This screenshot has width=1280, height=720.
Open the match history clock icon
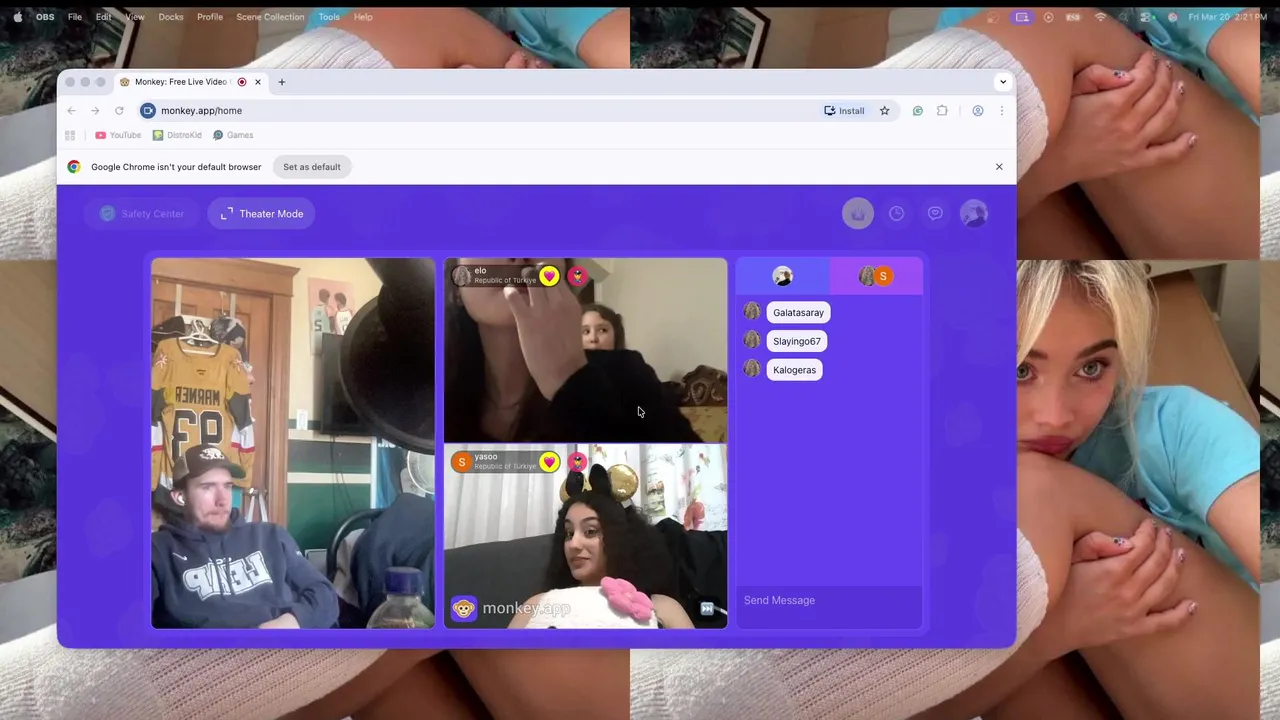point(897,213)
